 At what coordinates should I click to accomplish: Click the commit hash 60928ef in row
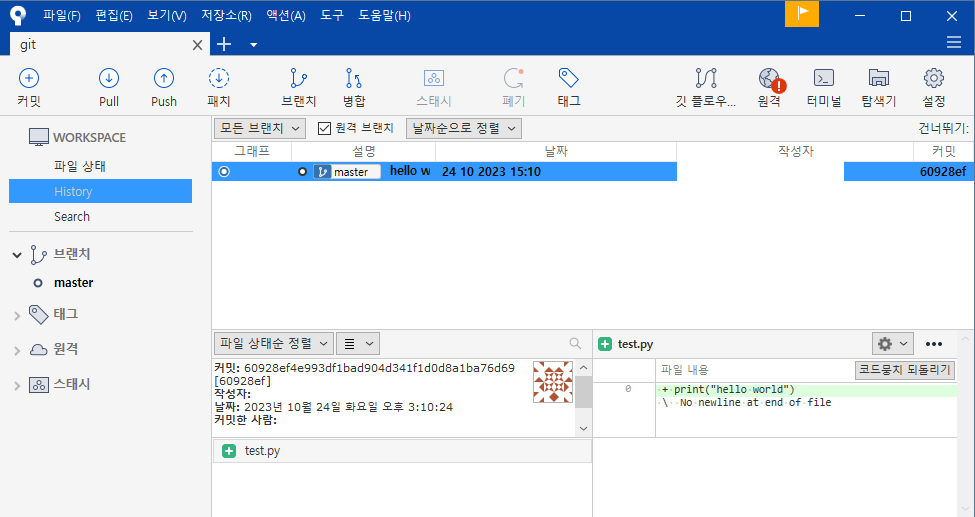[x=943, y=172]
